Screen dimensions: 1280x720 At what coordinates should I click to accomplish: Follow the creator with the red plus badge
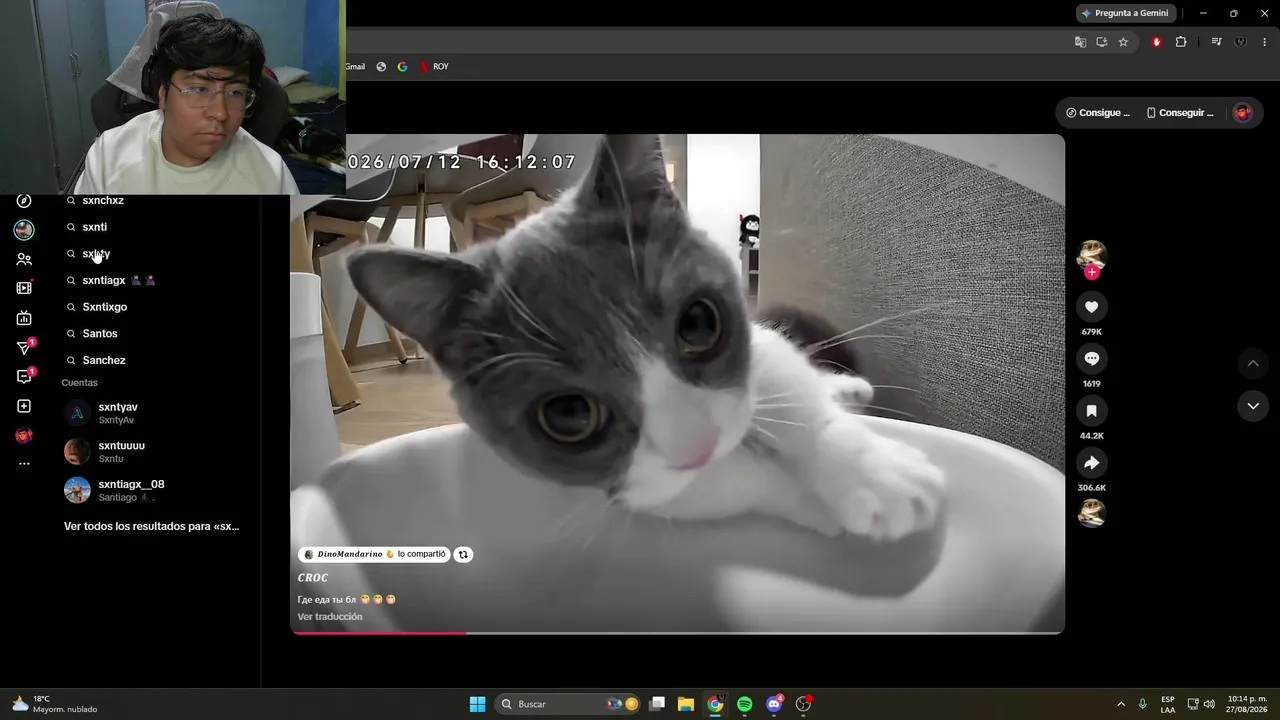point(1091,272)
